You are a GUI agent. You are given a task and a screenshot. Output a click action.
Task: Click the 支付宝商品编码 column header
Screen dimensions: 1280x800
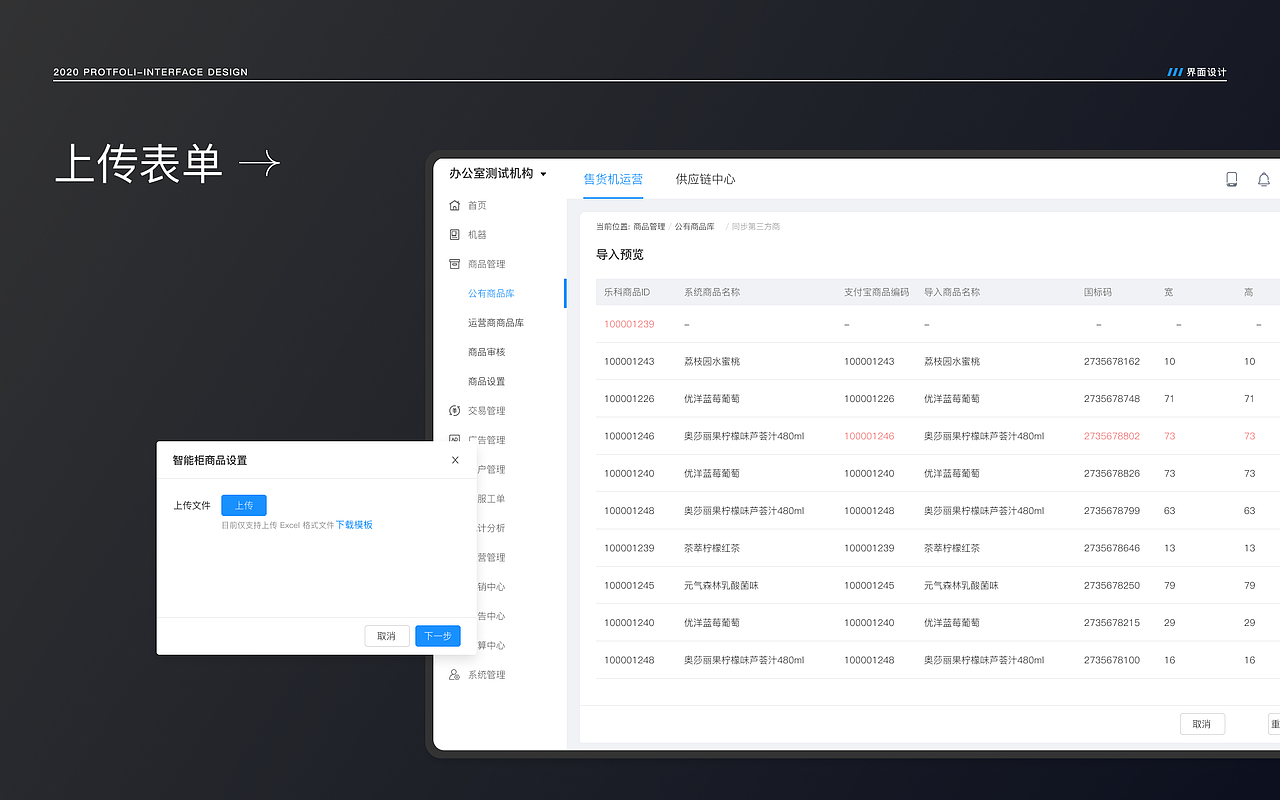(x=877, y=292)
